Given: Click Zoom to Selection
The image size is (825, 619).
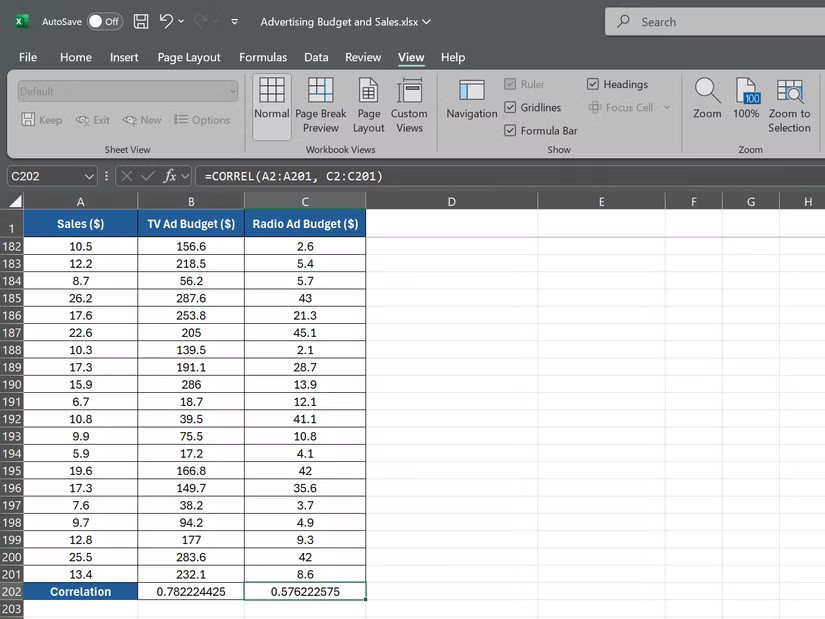Looking at the screenshot, I should pyautogui.click(x=789, y=104).
